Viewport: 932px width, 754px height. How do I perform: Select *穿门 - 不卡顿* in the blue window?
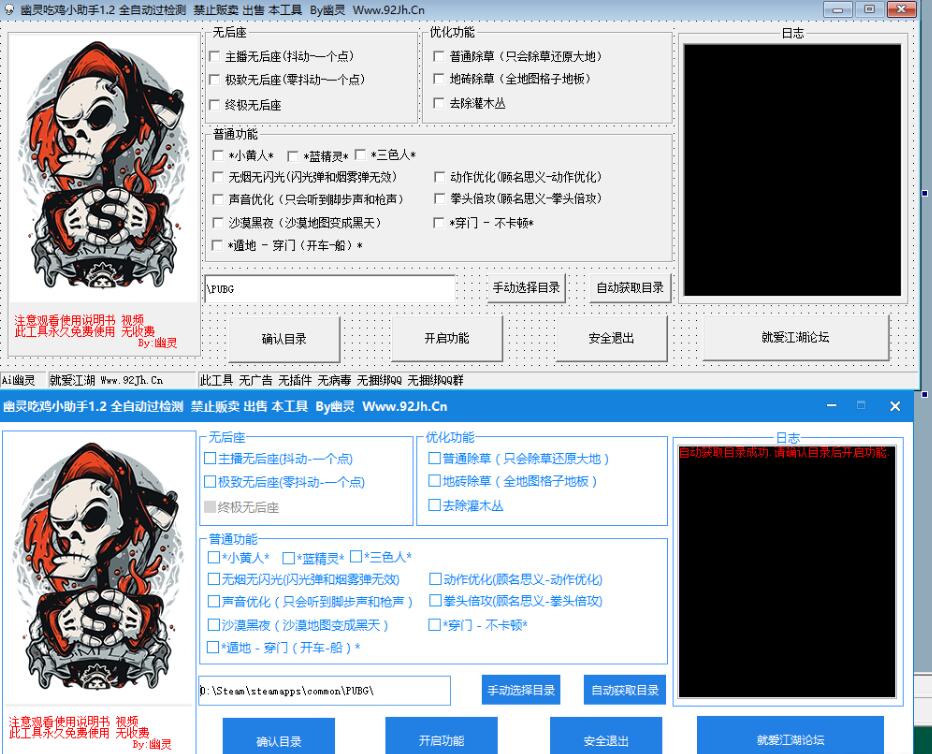(434, 624)
